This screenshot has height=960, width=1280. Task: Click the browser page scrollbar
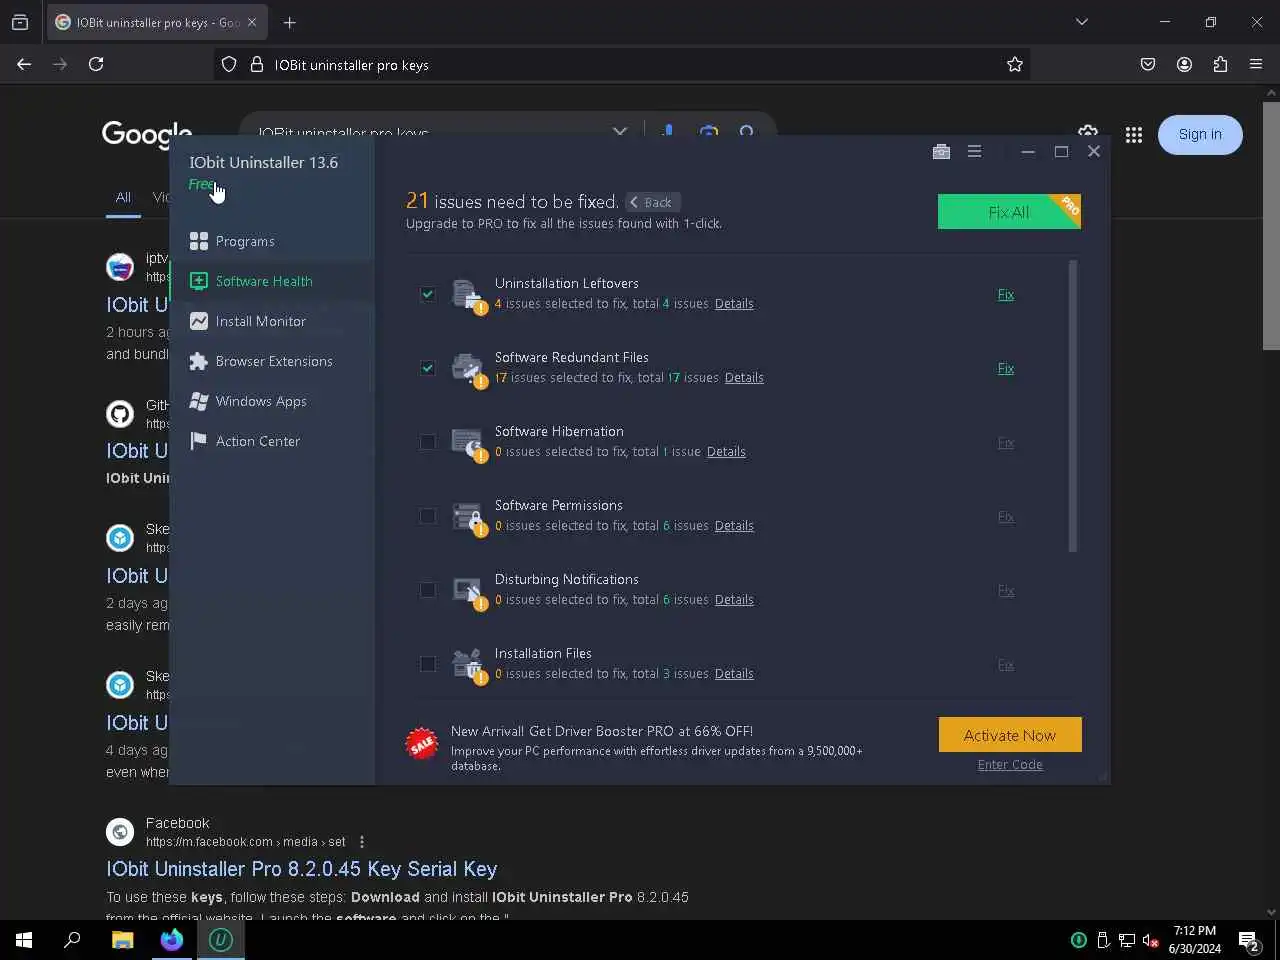point(1271,225)
